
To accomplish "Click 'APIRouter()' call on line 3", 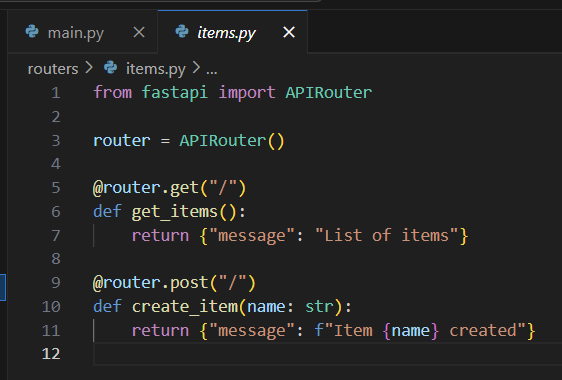I will click(x=232, y=141).
